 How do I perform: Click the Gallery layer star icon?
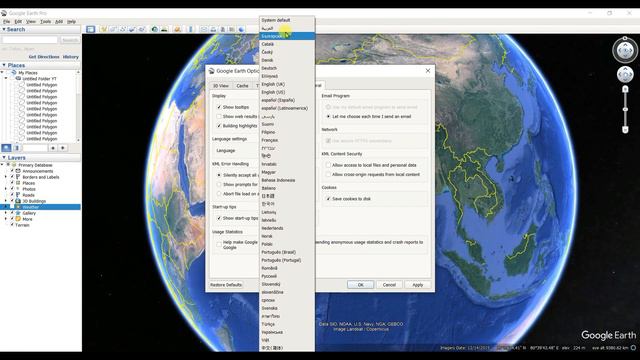(x=18, y=213)
